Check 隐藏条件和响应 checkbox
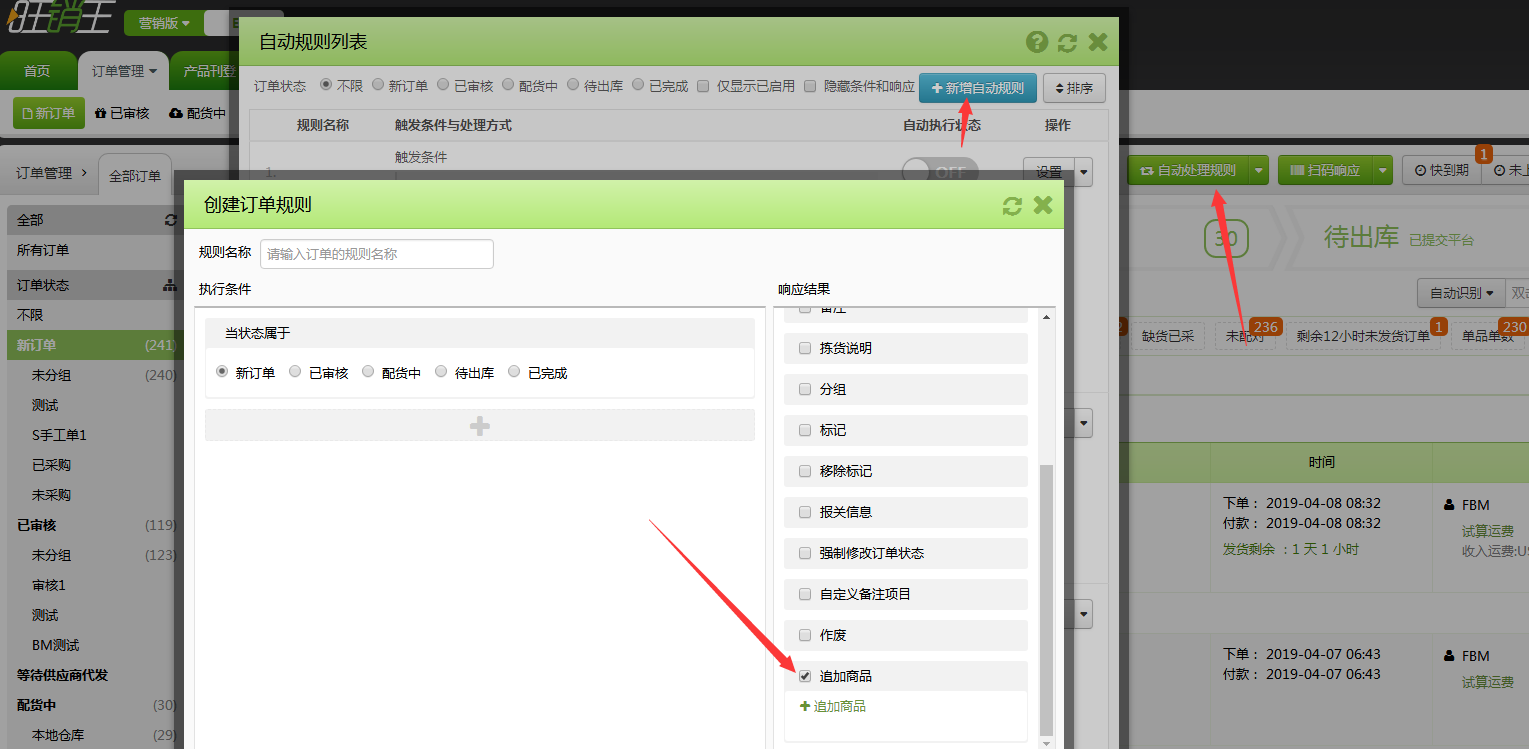1529x749 pixels. pyautogui.click(x=811, y=86)
